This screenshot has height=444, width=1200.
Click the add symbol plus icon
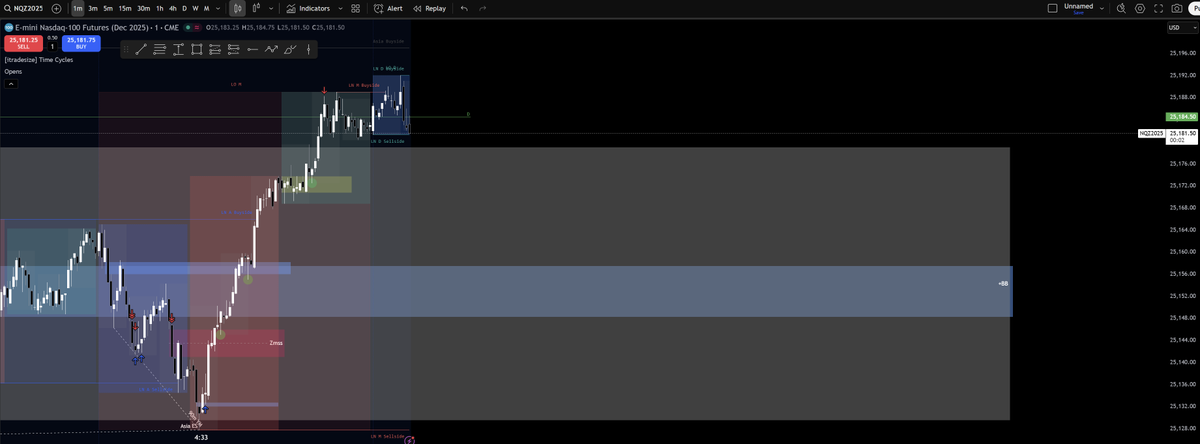(x=56, y=8)
